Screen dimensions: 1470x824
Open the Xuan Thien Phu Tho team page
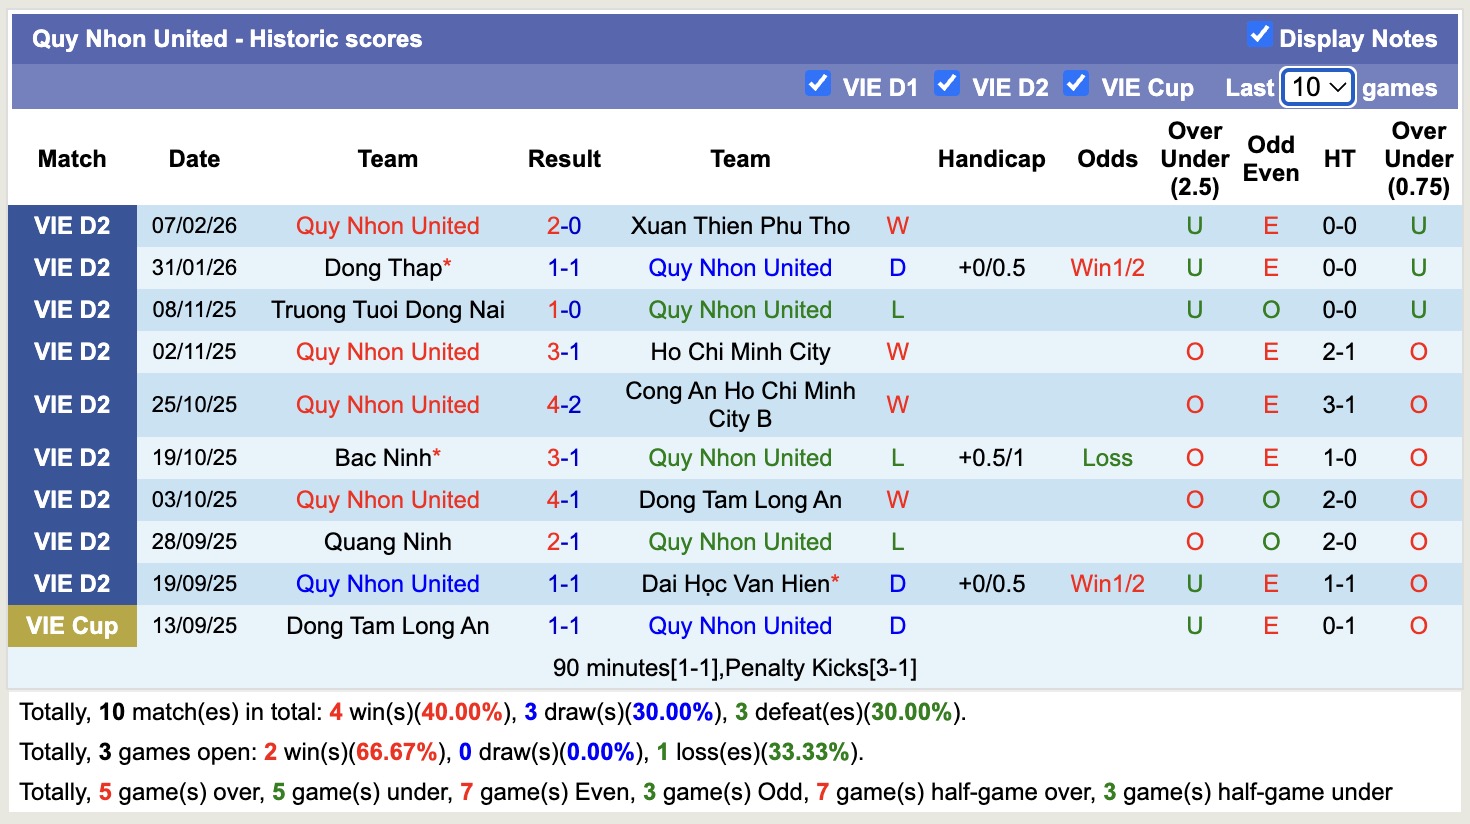click(x=740, y=226)
